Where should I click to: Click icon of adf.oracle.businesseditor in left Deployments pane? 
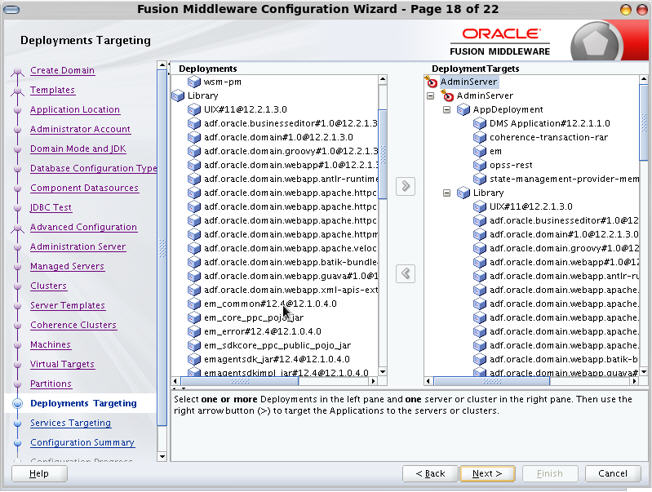pyautogui.click(x=194, y=124)
